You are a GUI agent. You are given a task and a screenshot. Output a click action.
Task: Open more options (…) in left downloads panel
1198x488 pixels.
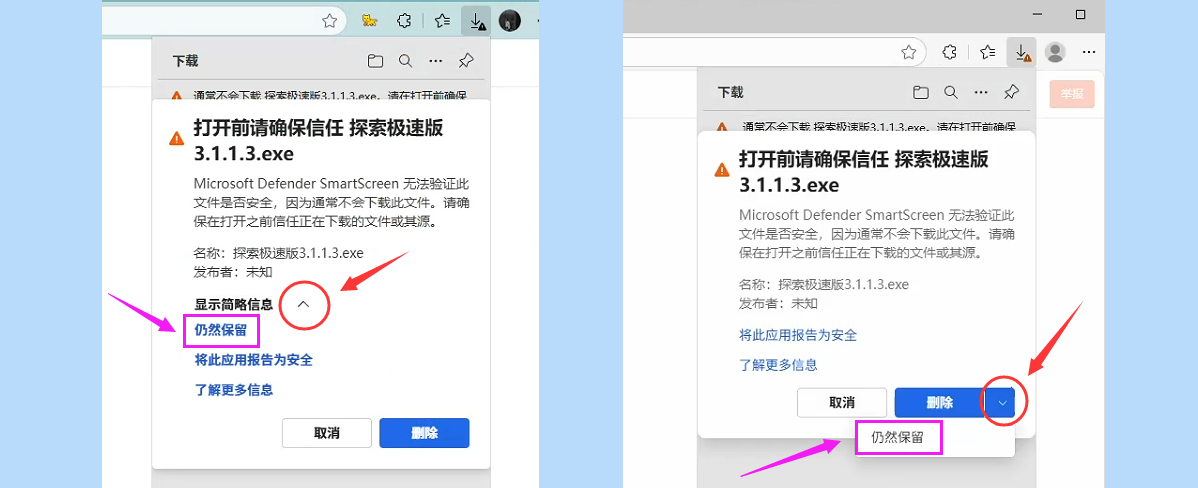[435, 61]
